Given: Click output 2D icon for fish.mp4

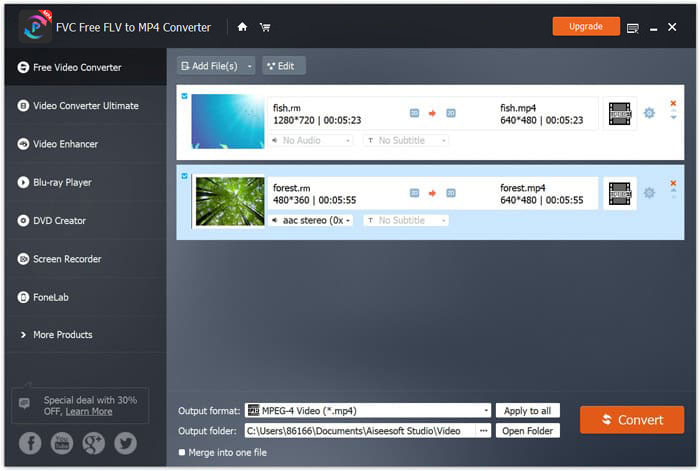Looking at the screenshot, I should 451,113.
